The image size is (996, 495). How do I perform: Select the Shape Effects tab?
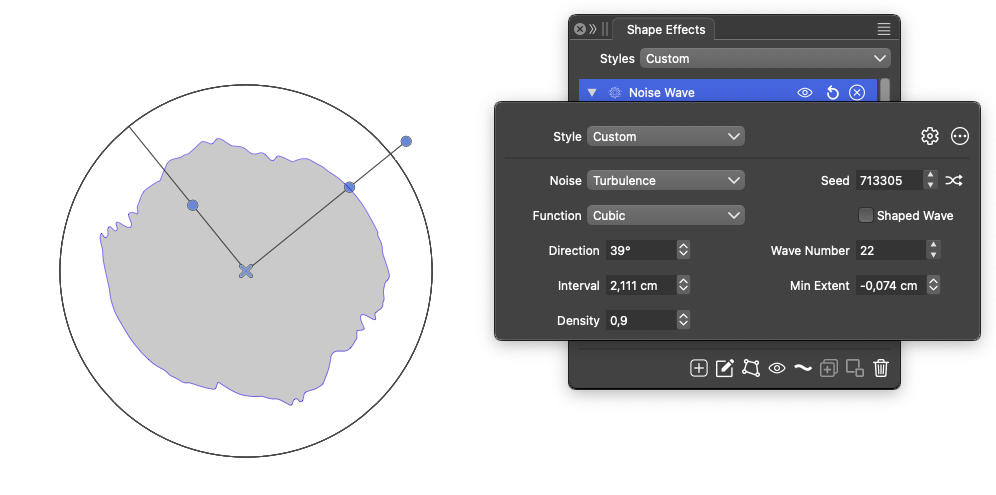pos(666,30)
